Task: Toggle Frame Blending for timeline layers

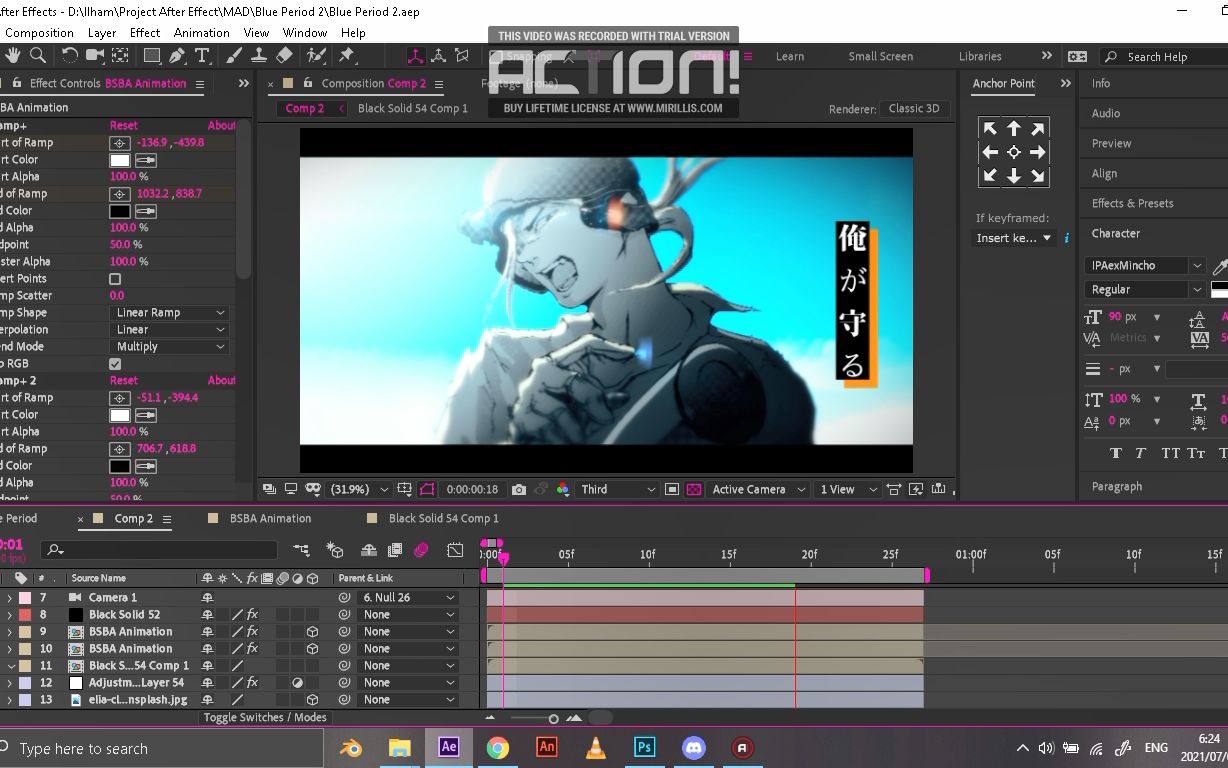Action: [395, 550]
